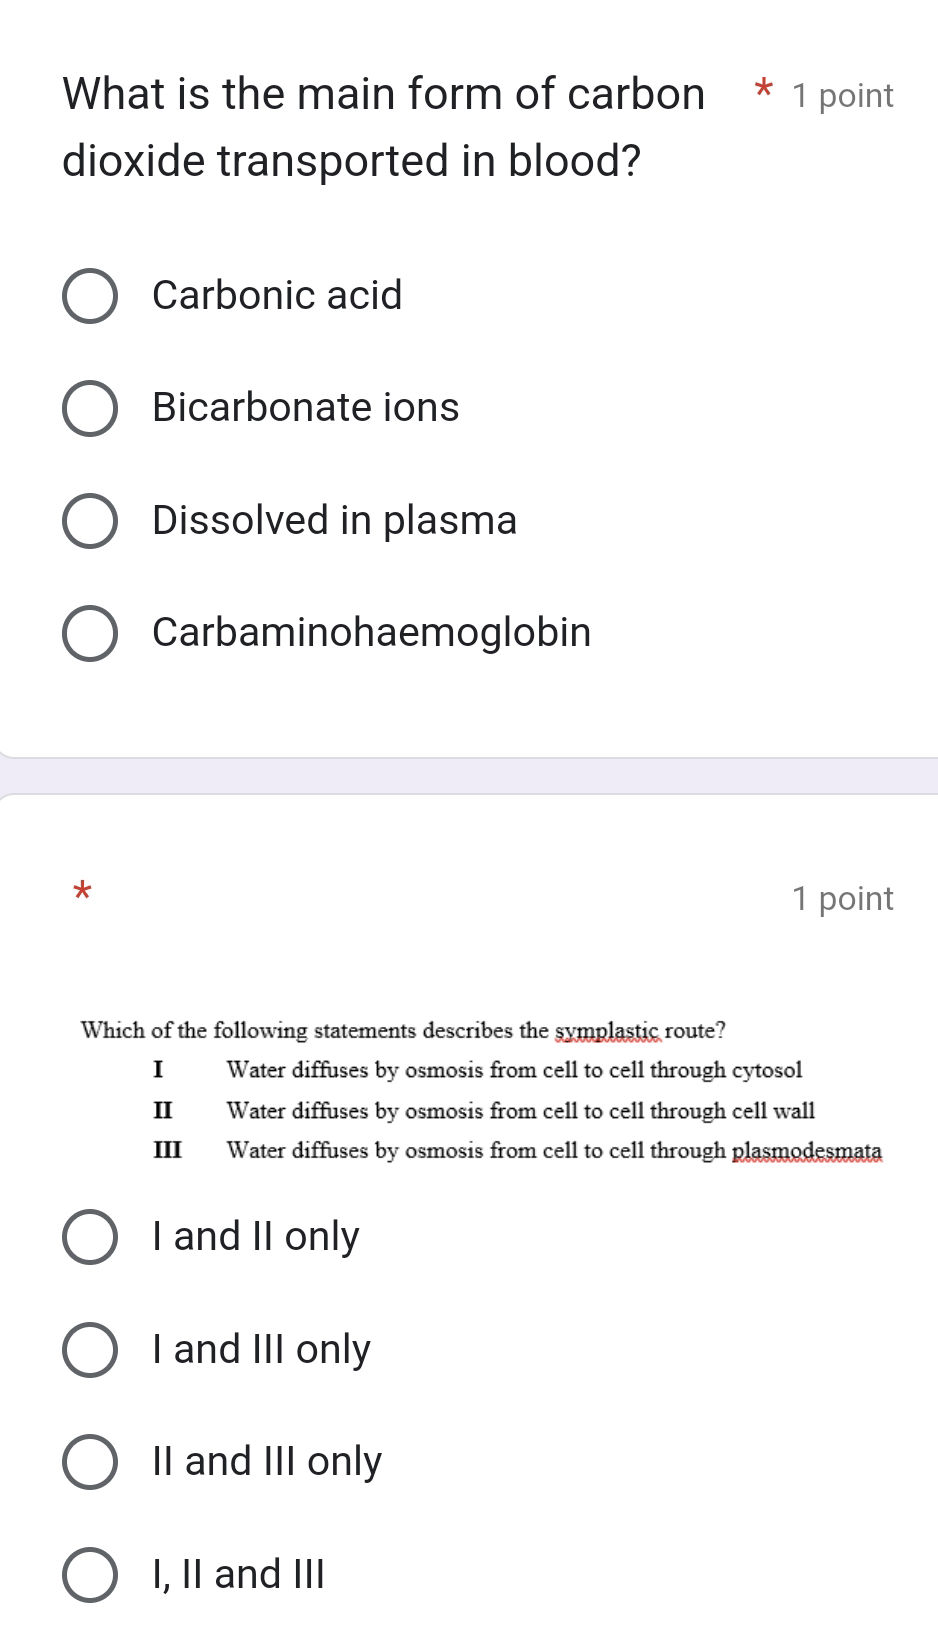Click the underlined word "plasmodesmata"
938x1651 pixels.
[807, 1151]
